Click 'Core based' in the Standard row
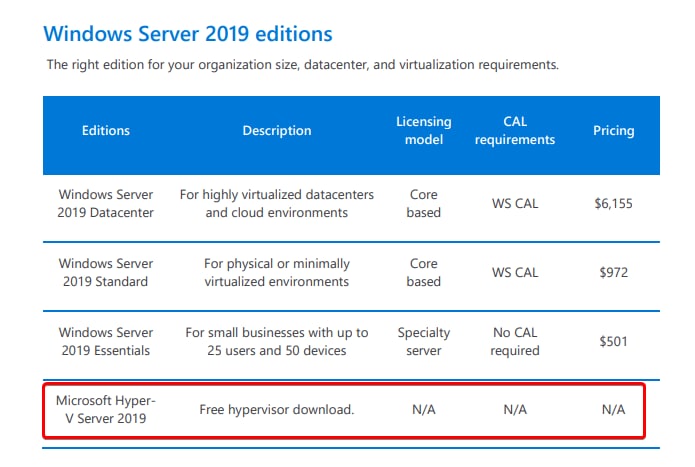 click(424, 272)
